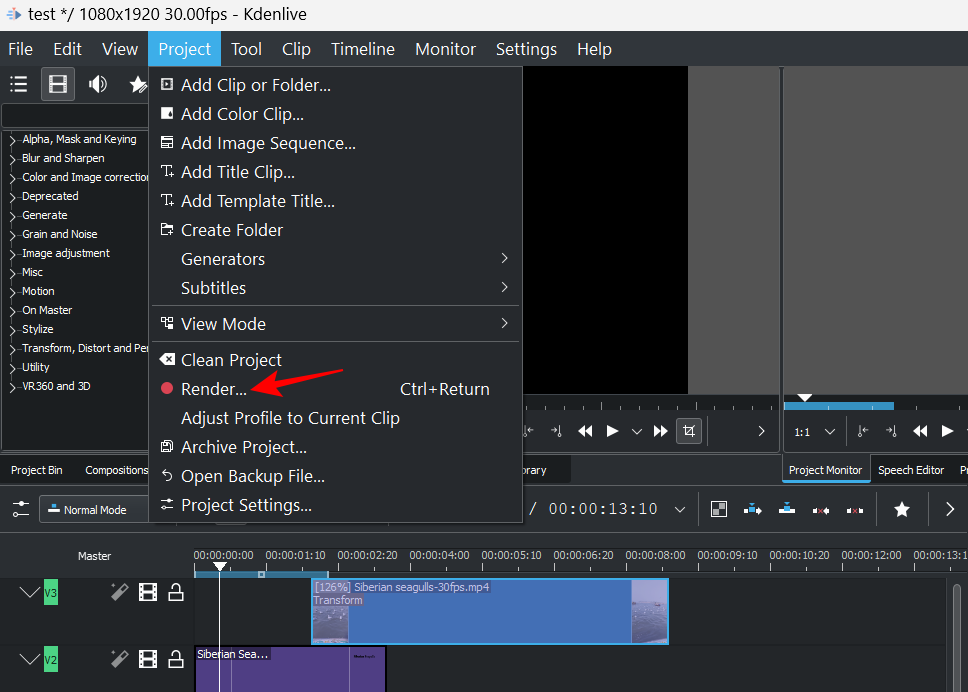The height and width of the screenshot is (692, 968).
Task: Select the purple Siberian Sea clip on V2
Action: pyautogui.click(x=290, y=669)
